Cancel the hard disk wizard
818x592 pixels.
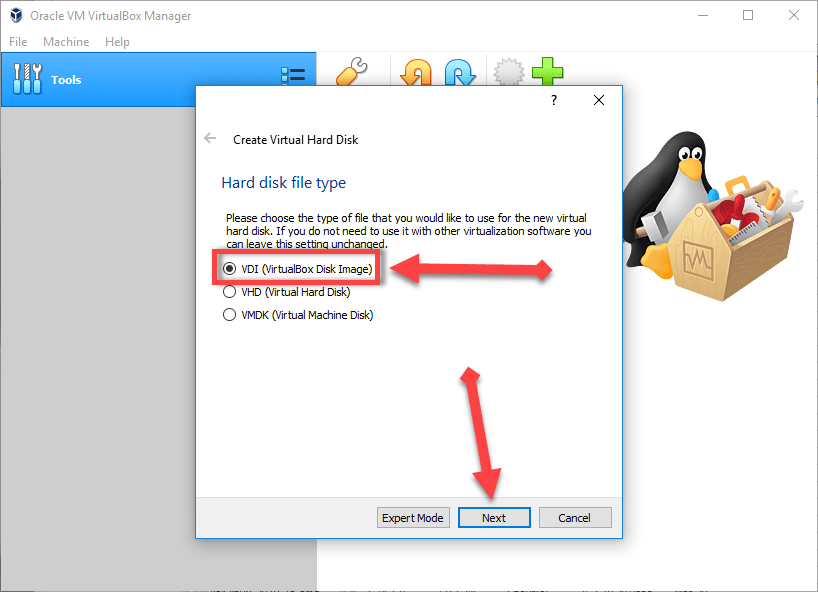point(575,518)
